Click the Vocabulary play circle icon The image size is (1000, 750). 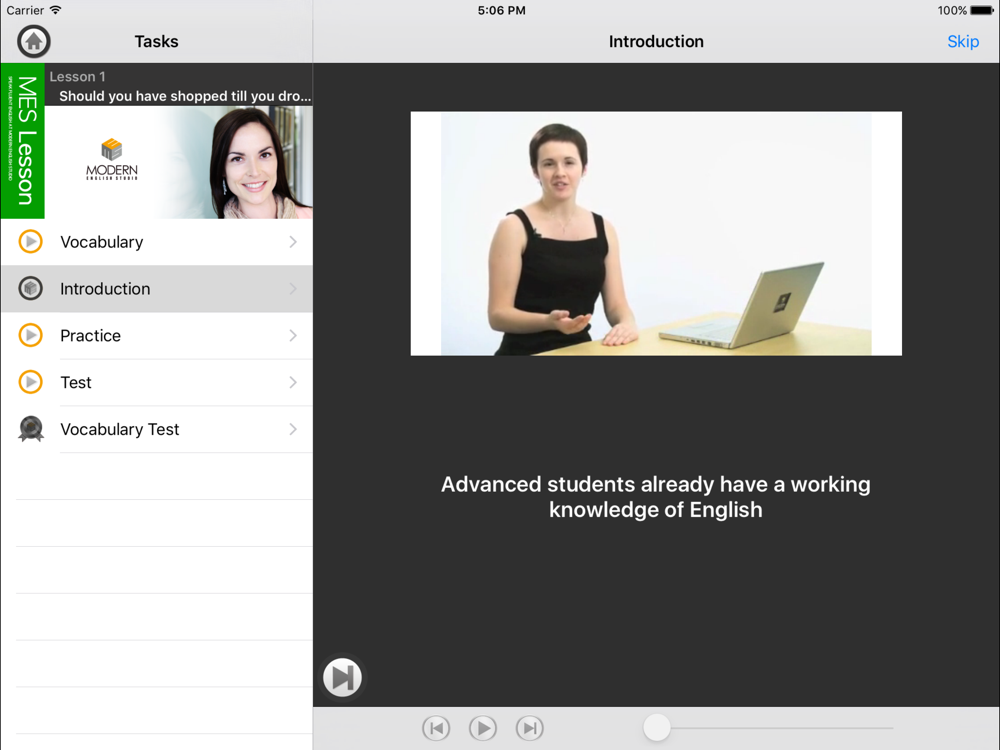tap(30, 242)
